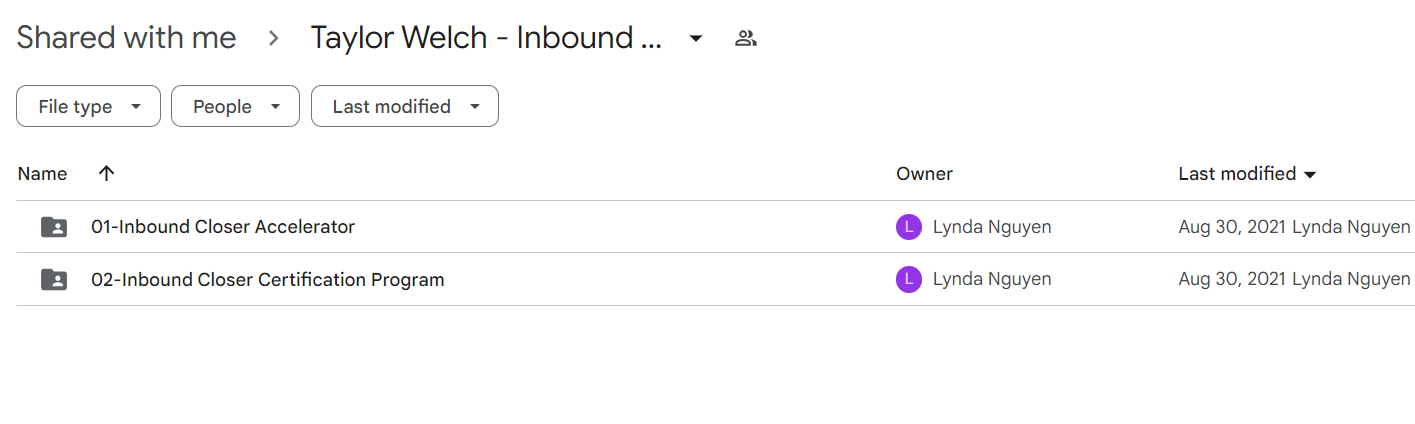Select the 01-Inbound Closer Accelerator folder name

tap(223, 227)
